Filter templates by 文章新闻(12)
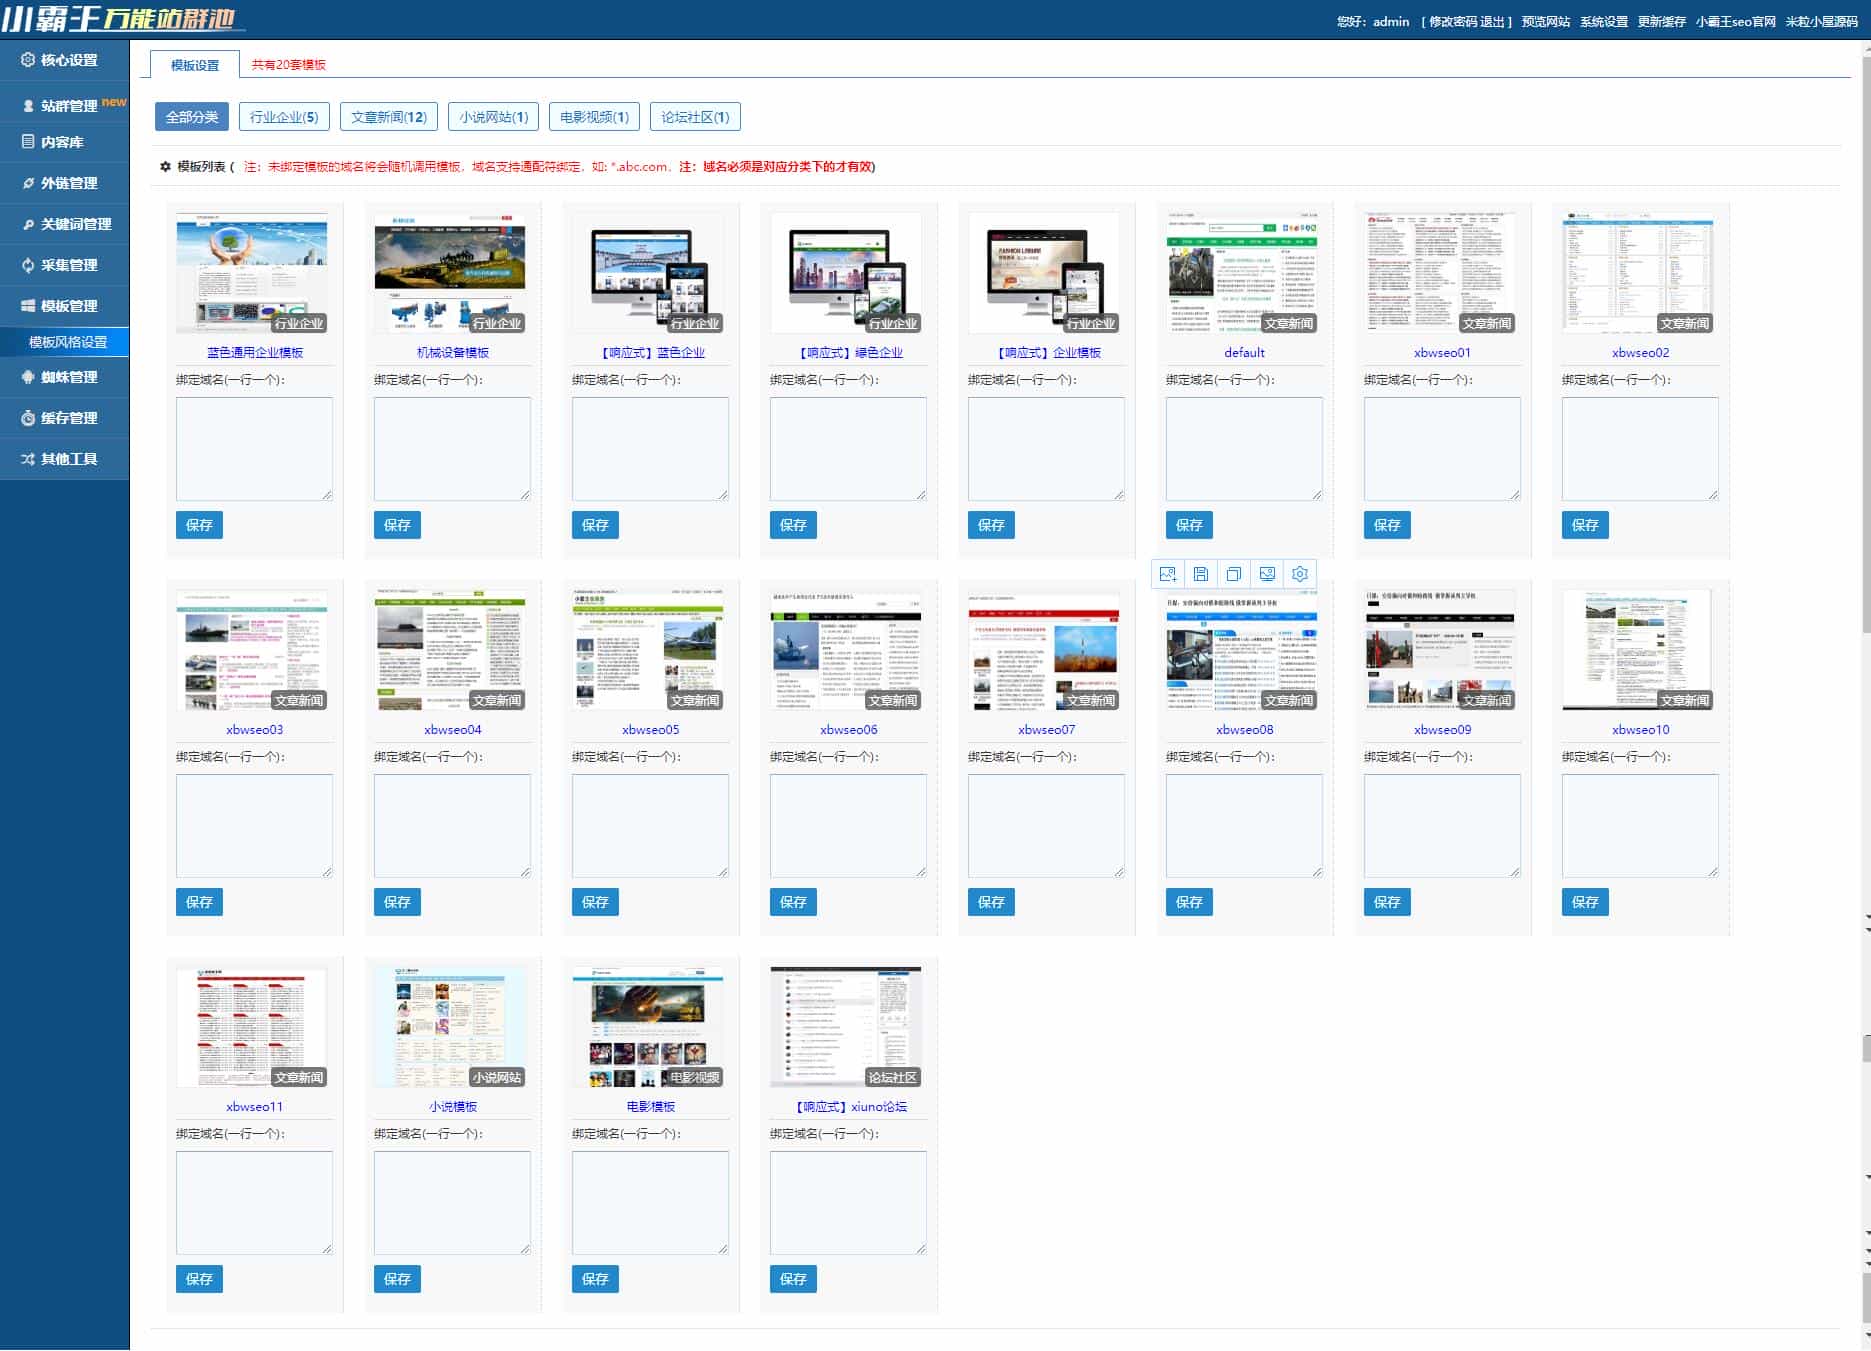The height and width of the screenshot is (1351, 1871). [x=389, y=117]
